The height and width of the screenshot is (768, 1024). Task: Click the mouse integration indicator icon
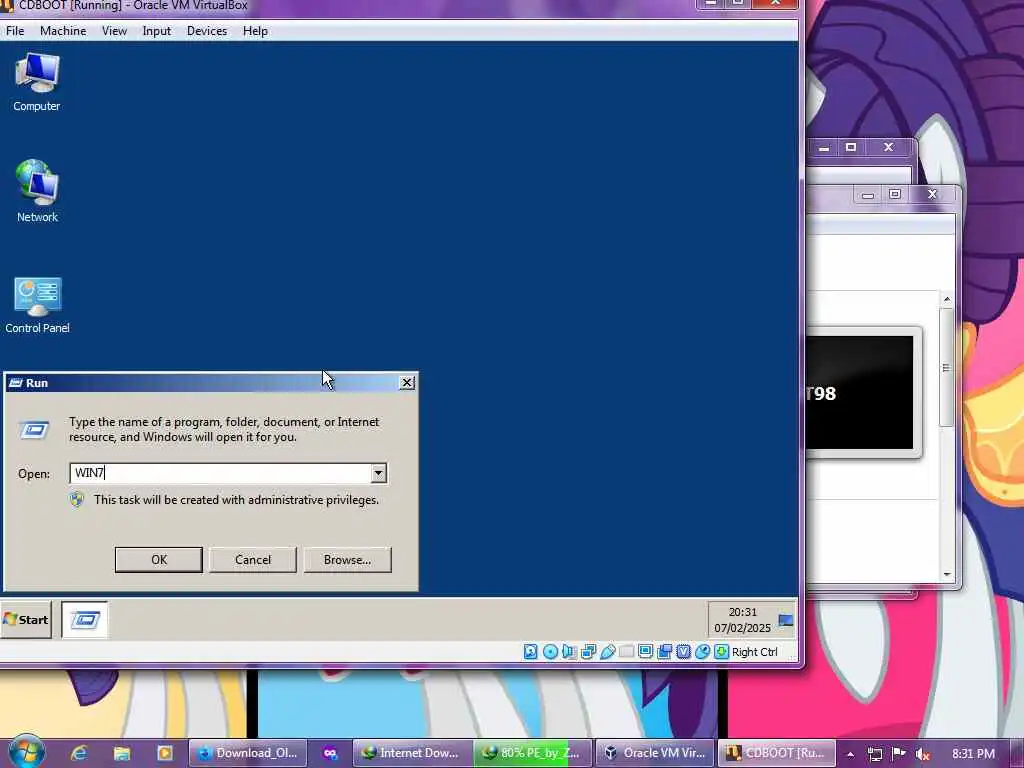tap(702, 651)
